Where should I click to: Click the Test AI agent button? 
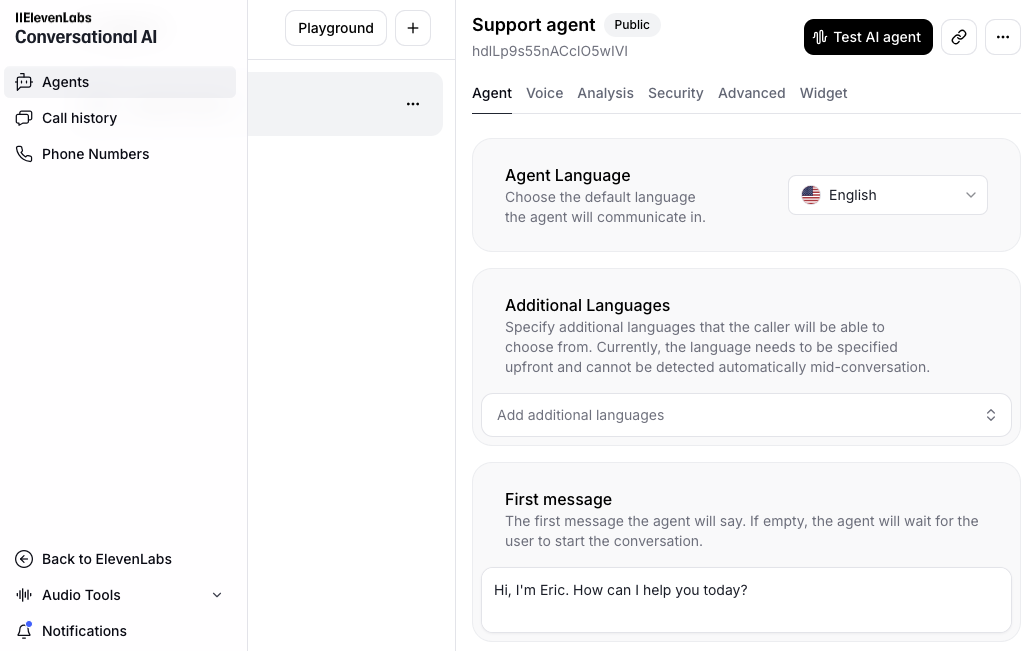pos(868,37)
